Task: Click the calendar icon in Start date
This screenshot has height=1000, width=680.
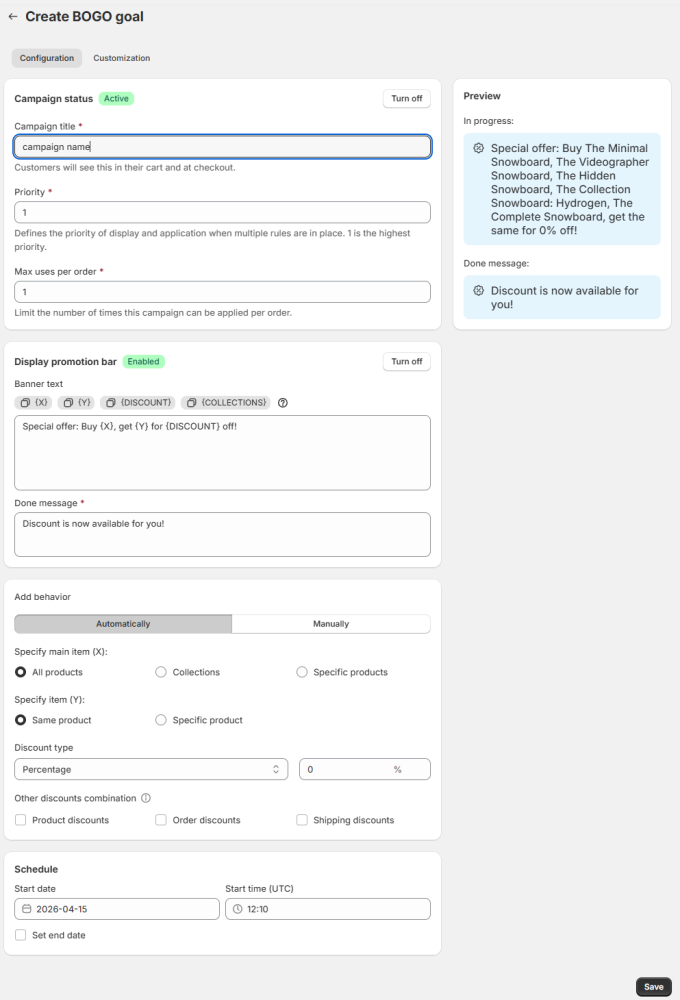Action: [27, 909]
